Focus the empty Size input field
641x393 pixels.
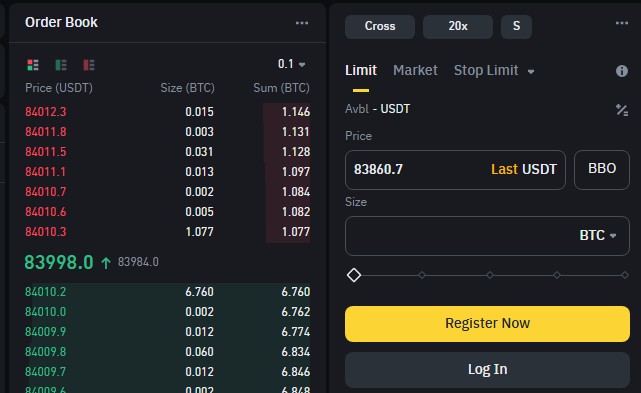487,236
